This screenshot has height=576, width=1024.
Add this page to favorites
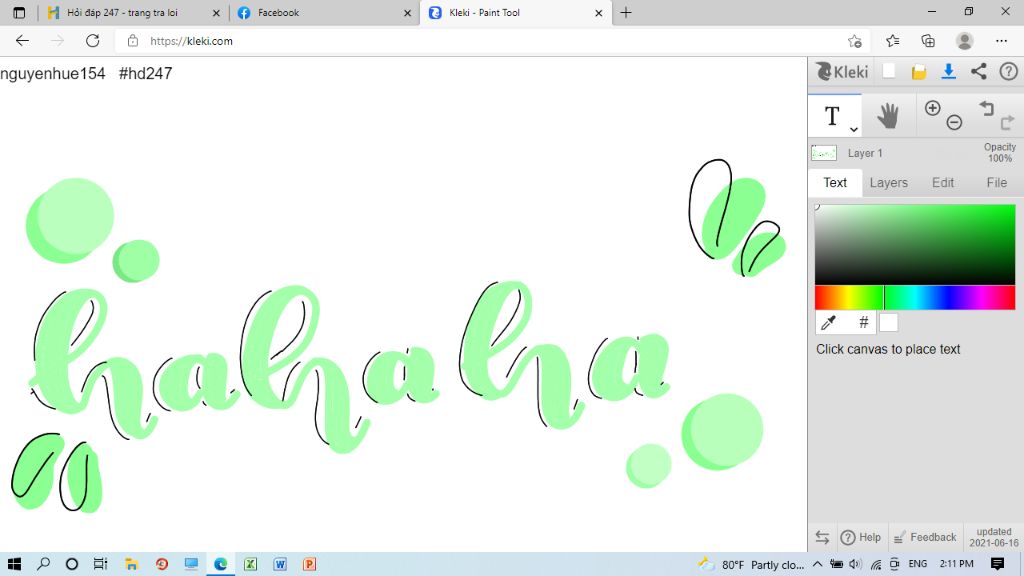pyautogui.click(x=854, y=41)
